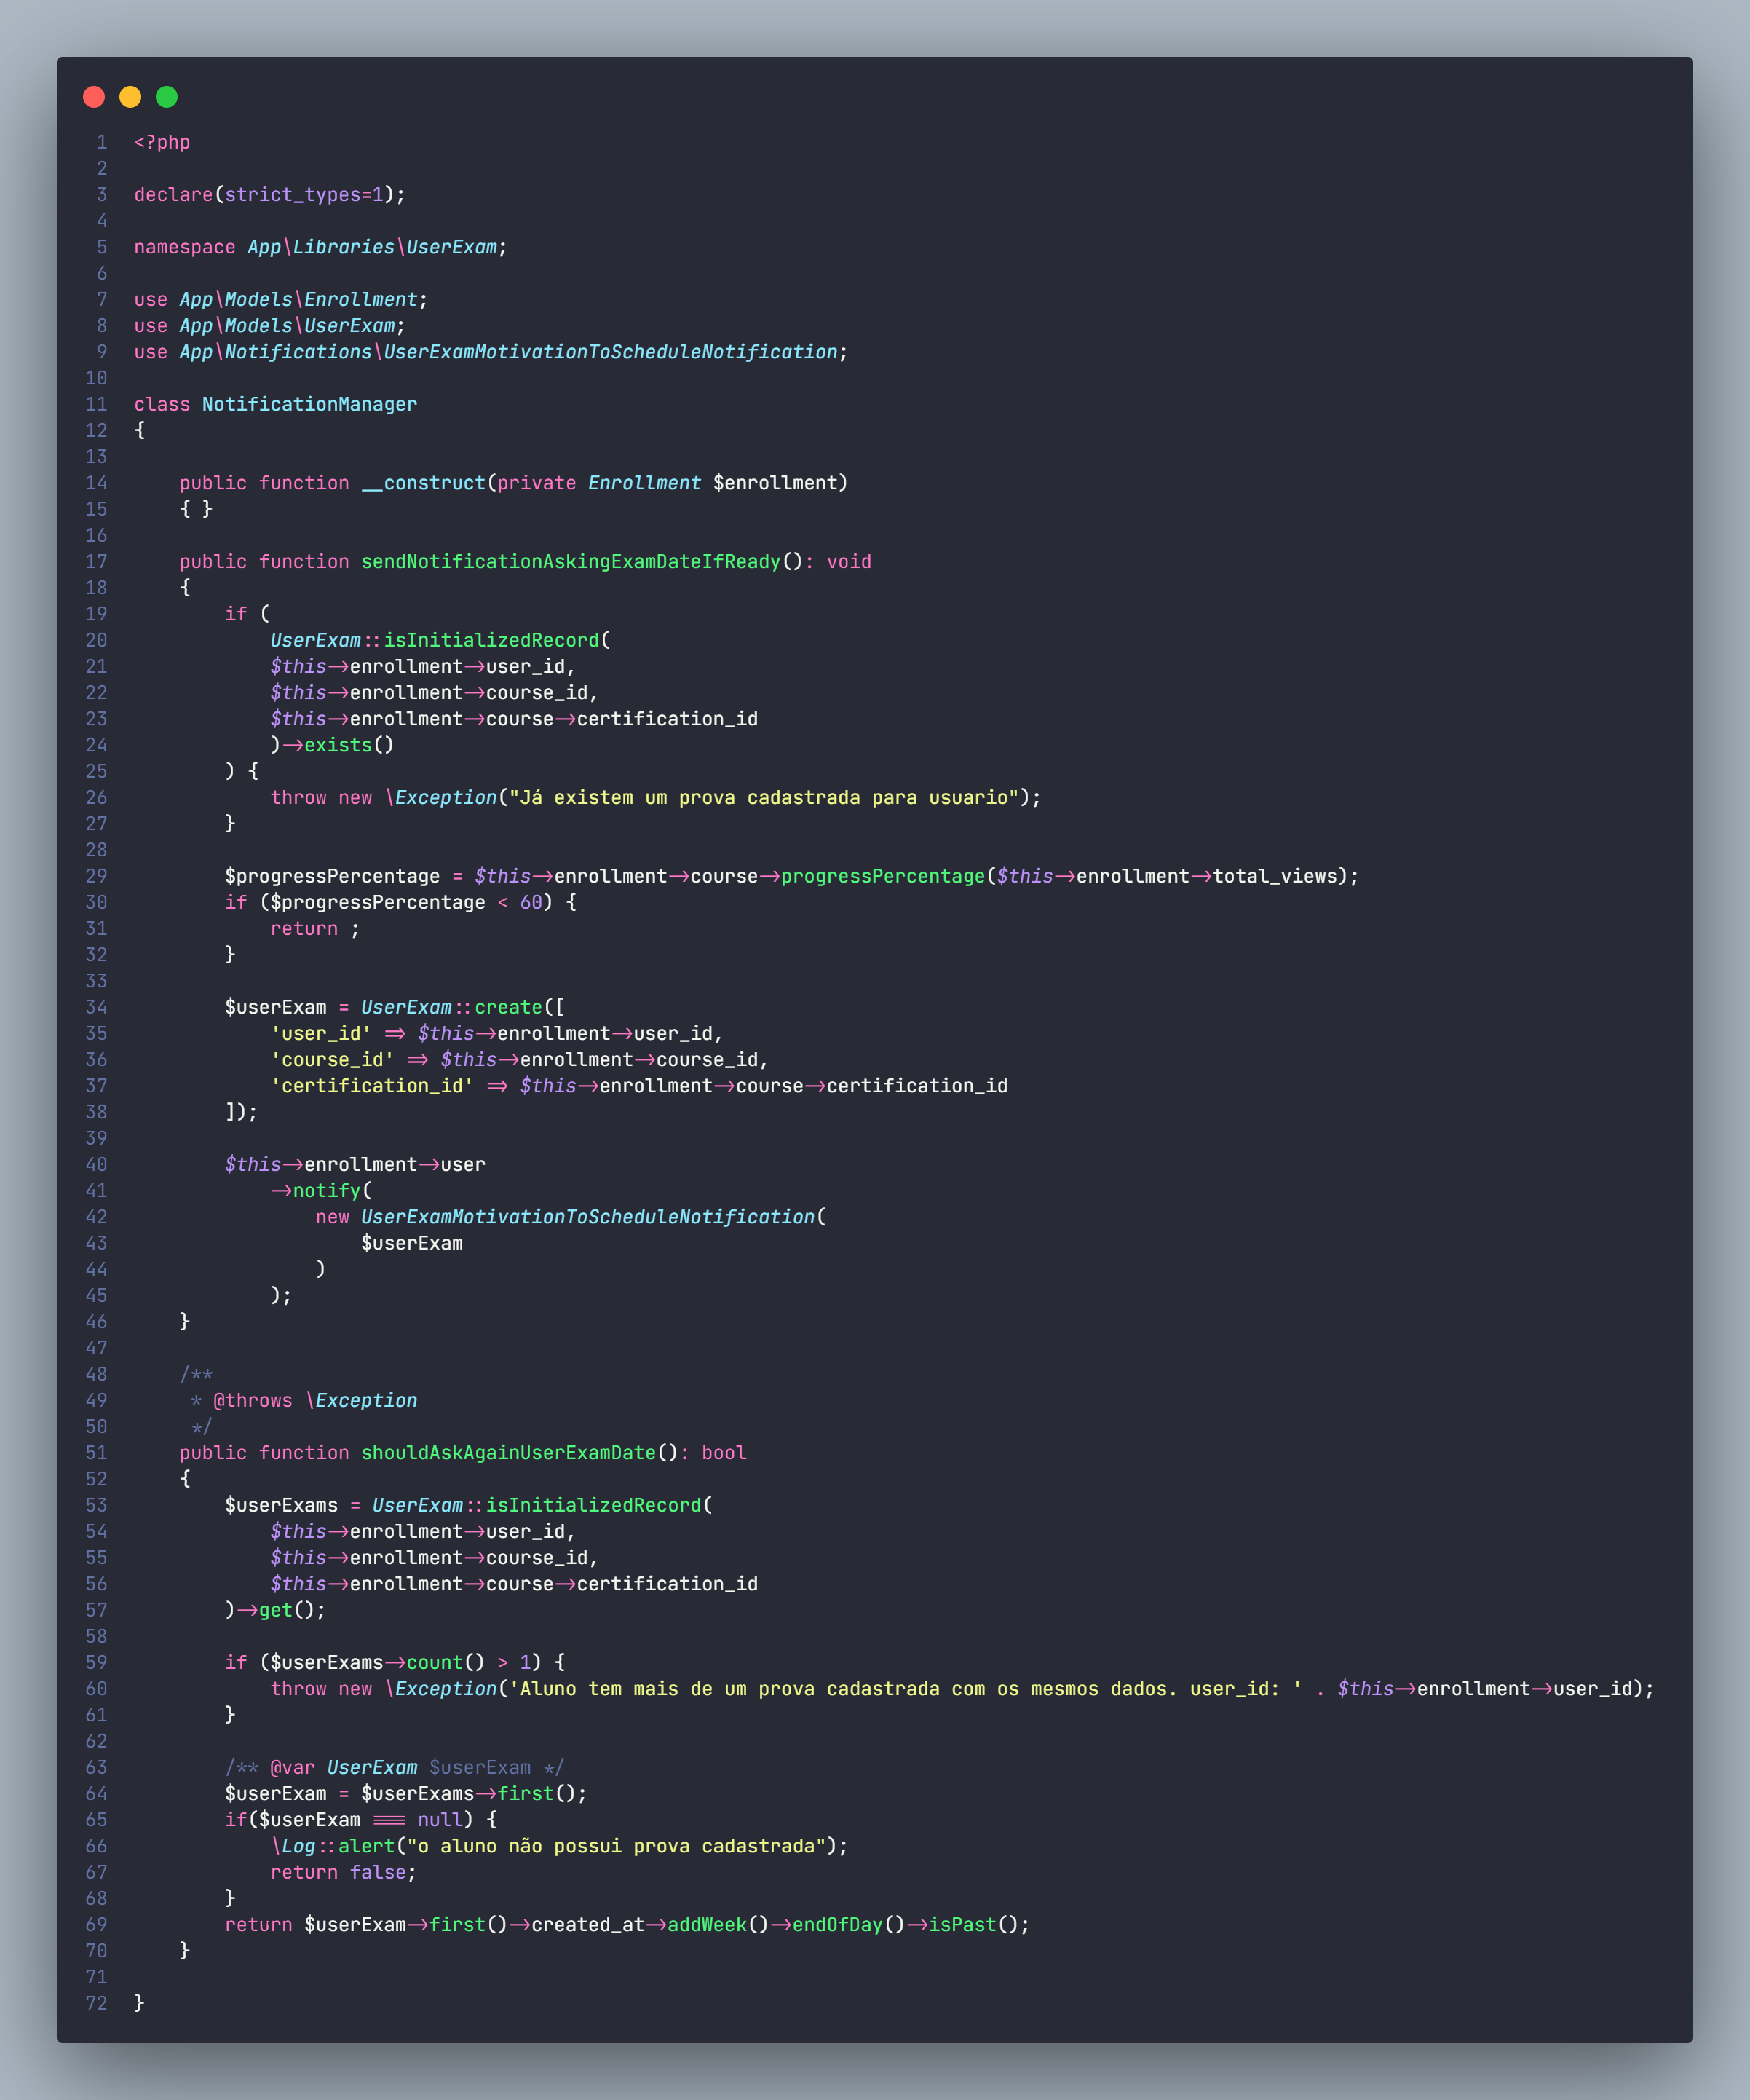Click the <?php opening tag
This screenshot has width=1750, height=2100.
pos(162,142)
